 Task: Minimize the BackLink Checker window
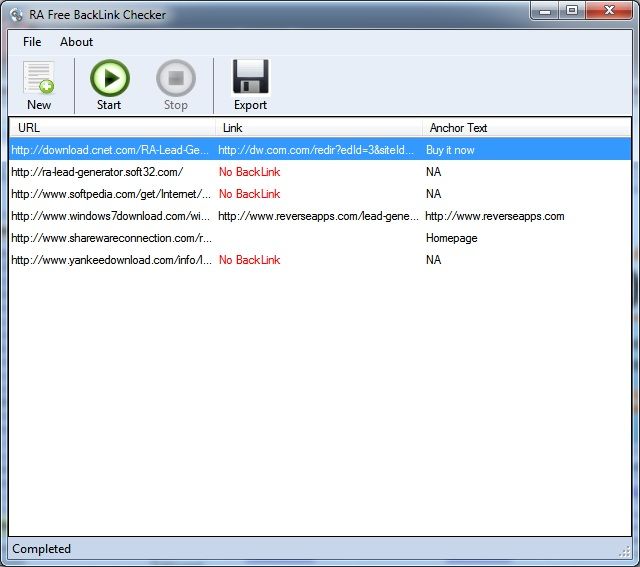tap(545, 11)
